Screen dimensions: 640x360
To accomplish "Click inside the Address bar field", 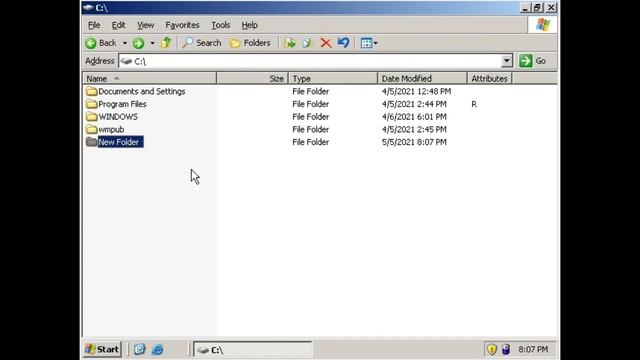I will pos(310,61).
